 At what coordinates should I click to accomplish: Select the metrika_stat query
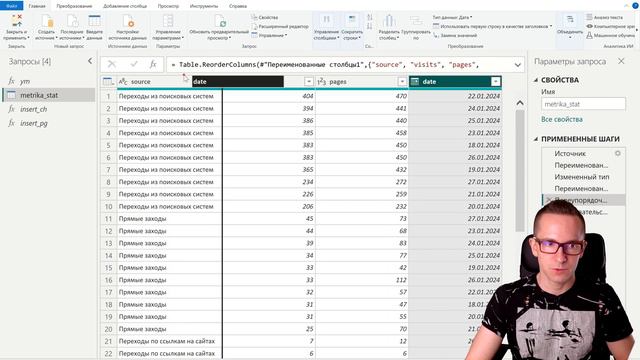click(x=49, y=95)
